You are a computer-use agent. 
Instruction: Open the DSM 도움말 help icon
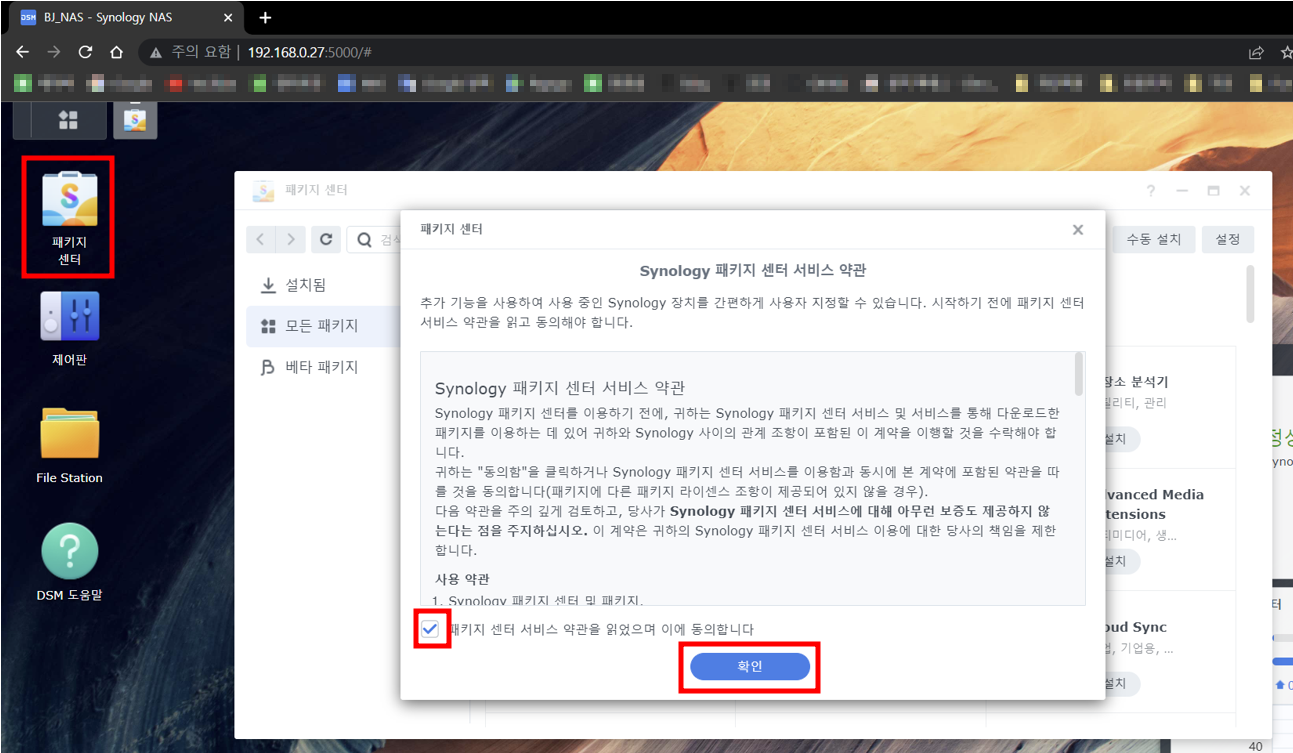[x=69, y=563]
